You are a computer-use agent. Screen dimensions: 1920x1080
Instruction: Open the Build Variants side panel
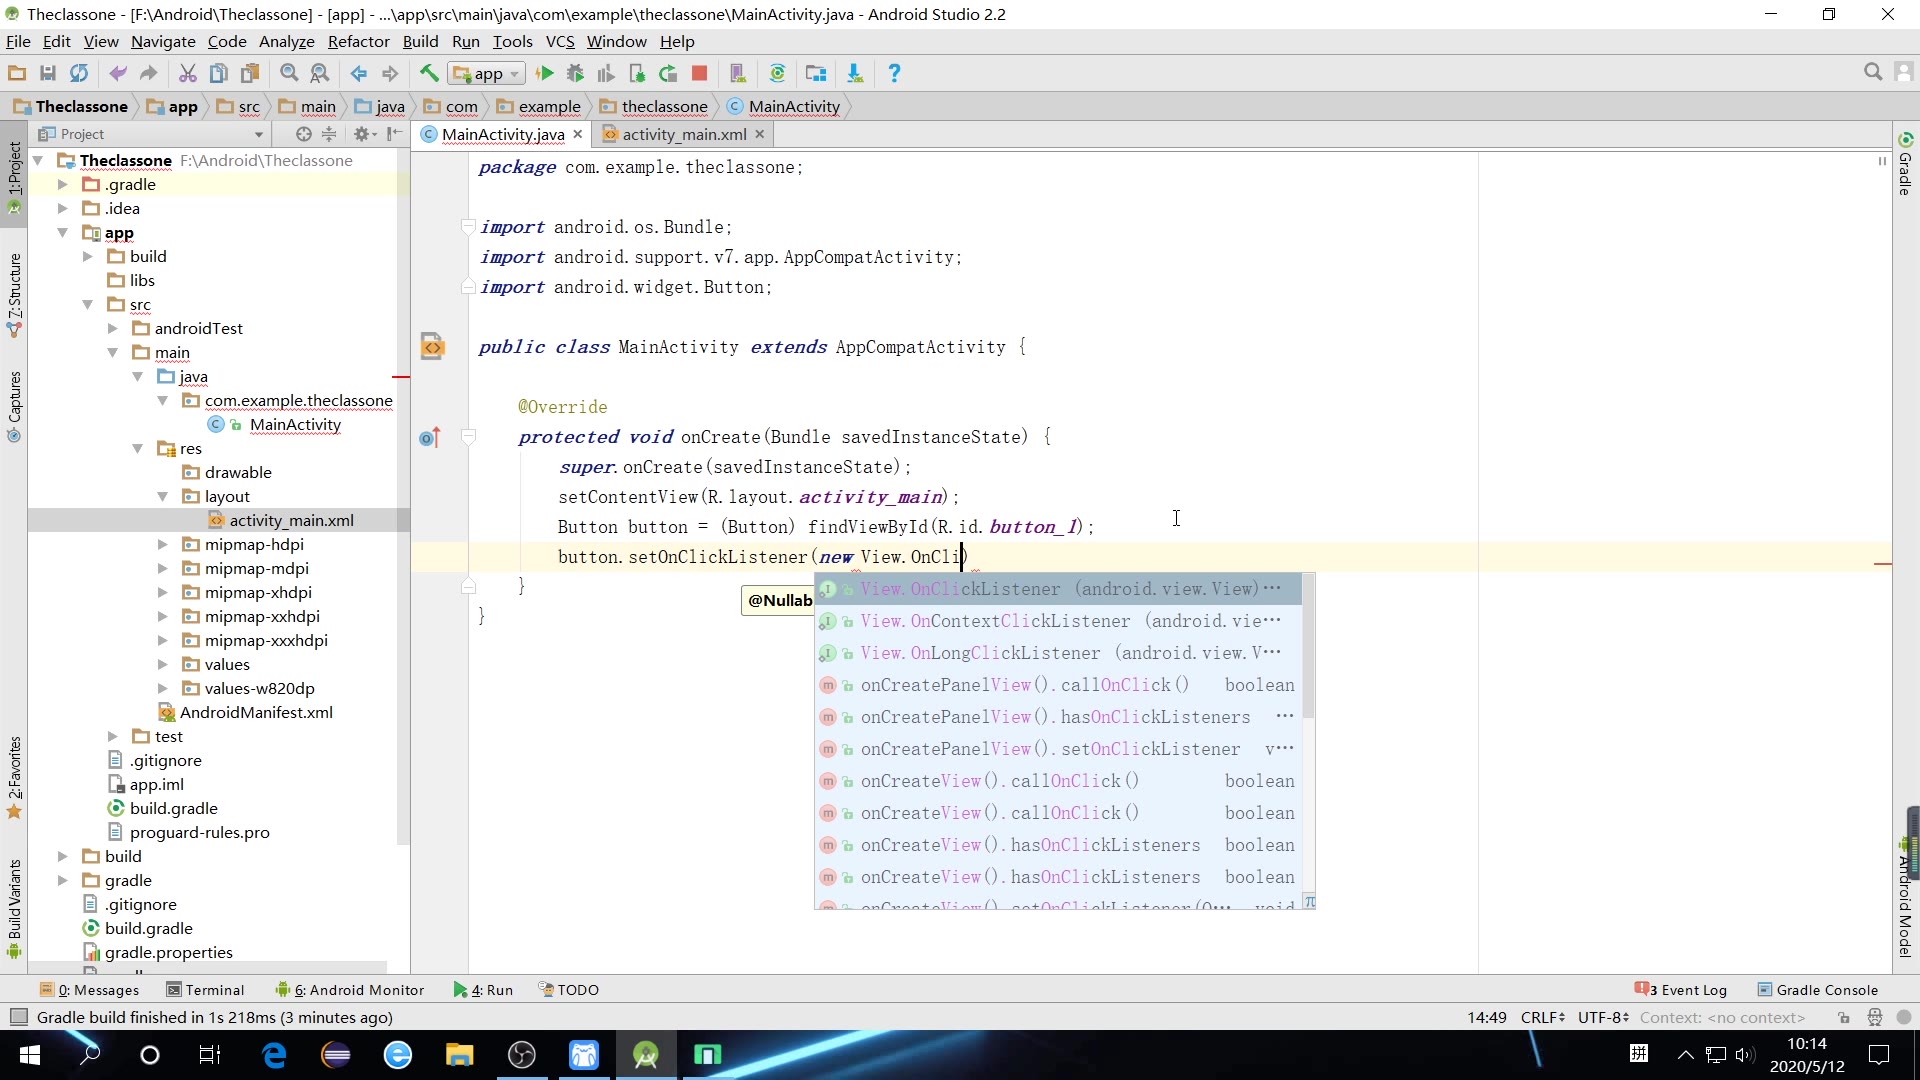14,908
